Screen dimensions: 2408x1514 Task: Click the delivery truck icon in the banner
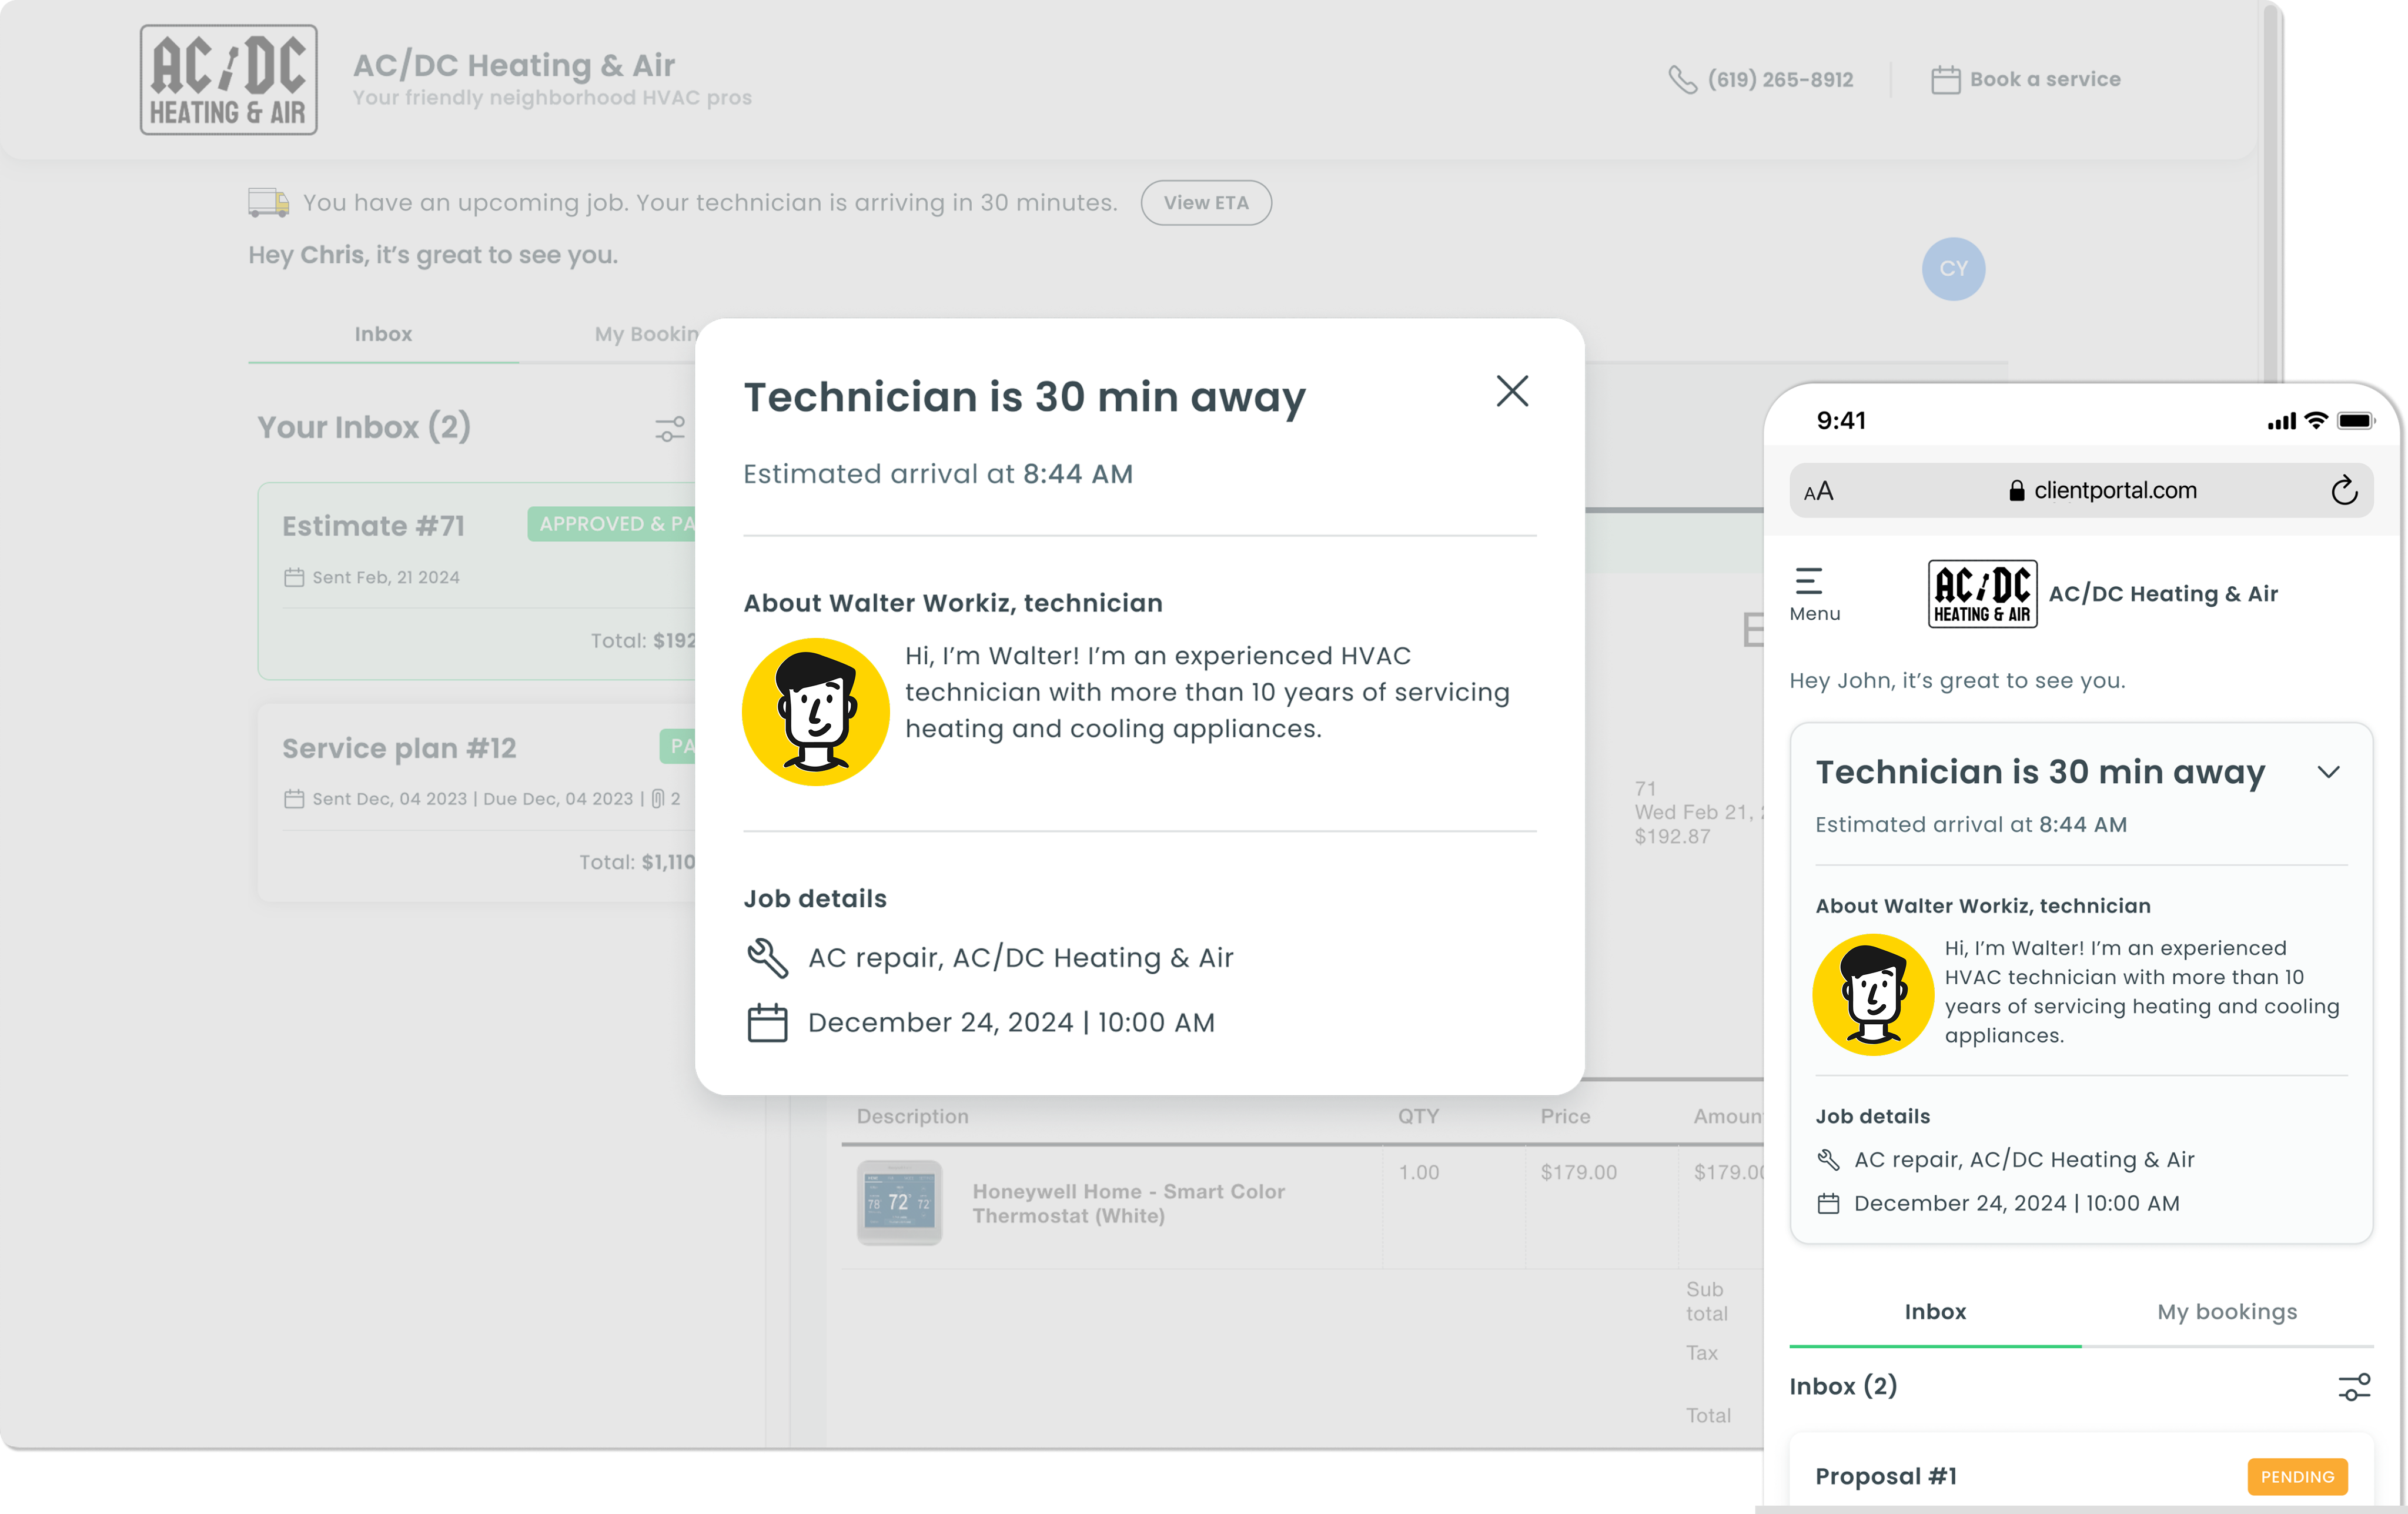pos(269,203)
